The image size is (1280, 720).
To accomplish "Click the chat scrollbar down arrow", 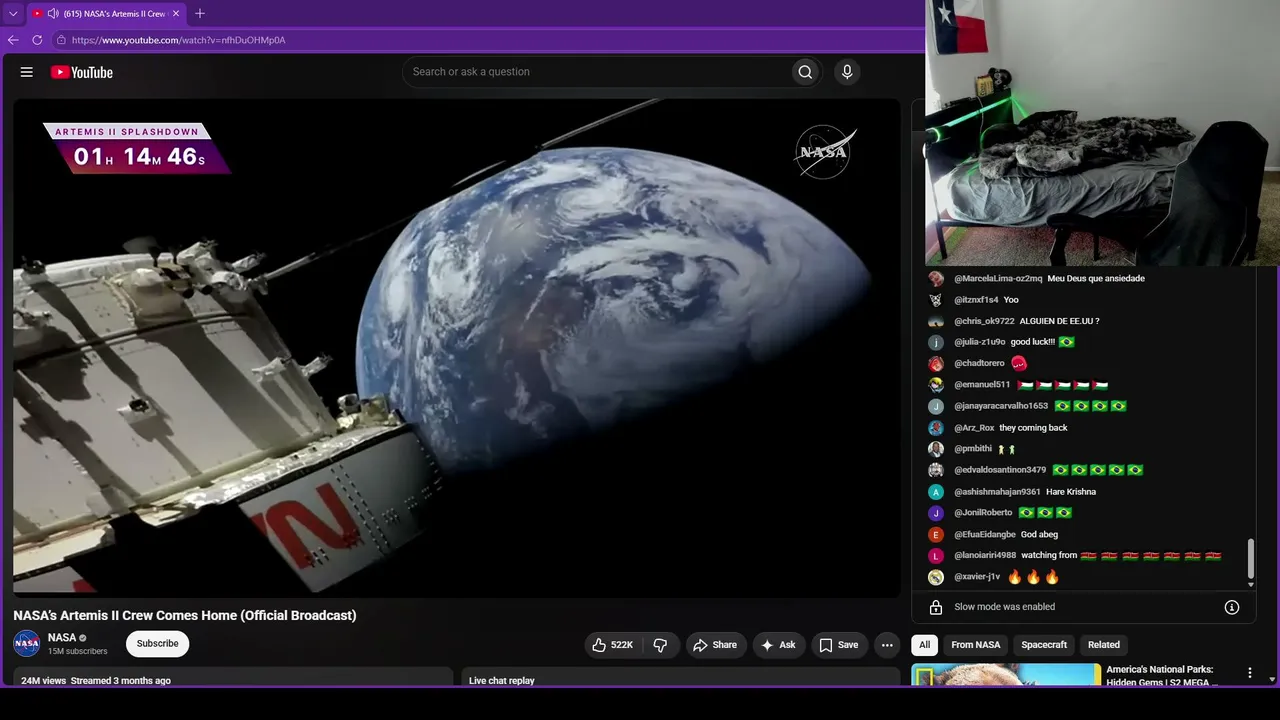I will tap(1250, 585).
